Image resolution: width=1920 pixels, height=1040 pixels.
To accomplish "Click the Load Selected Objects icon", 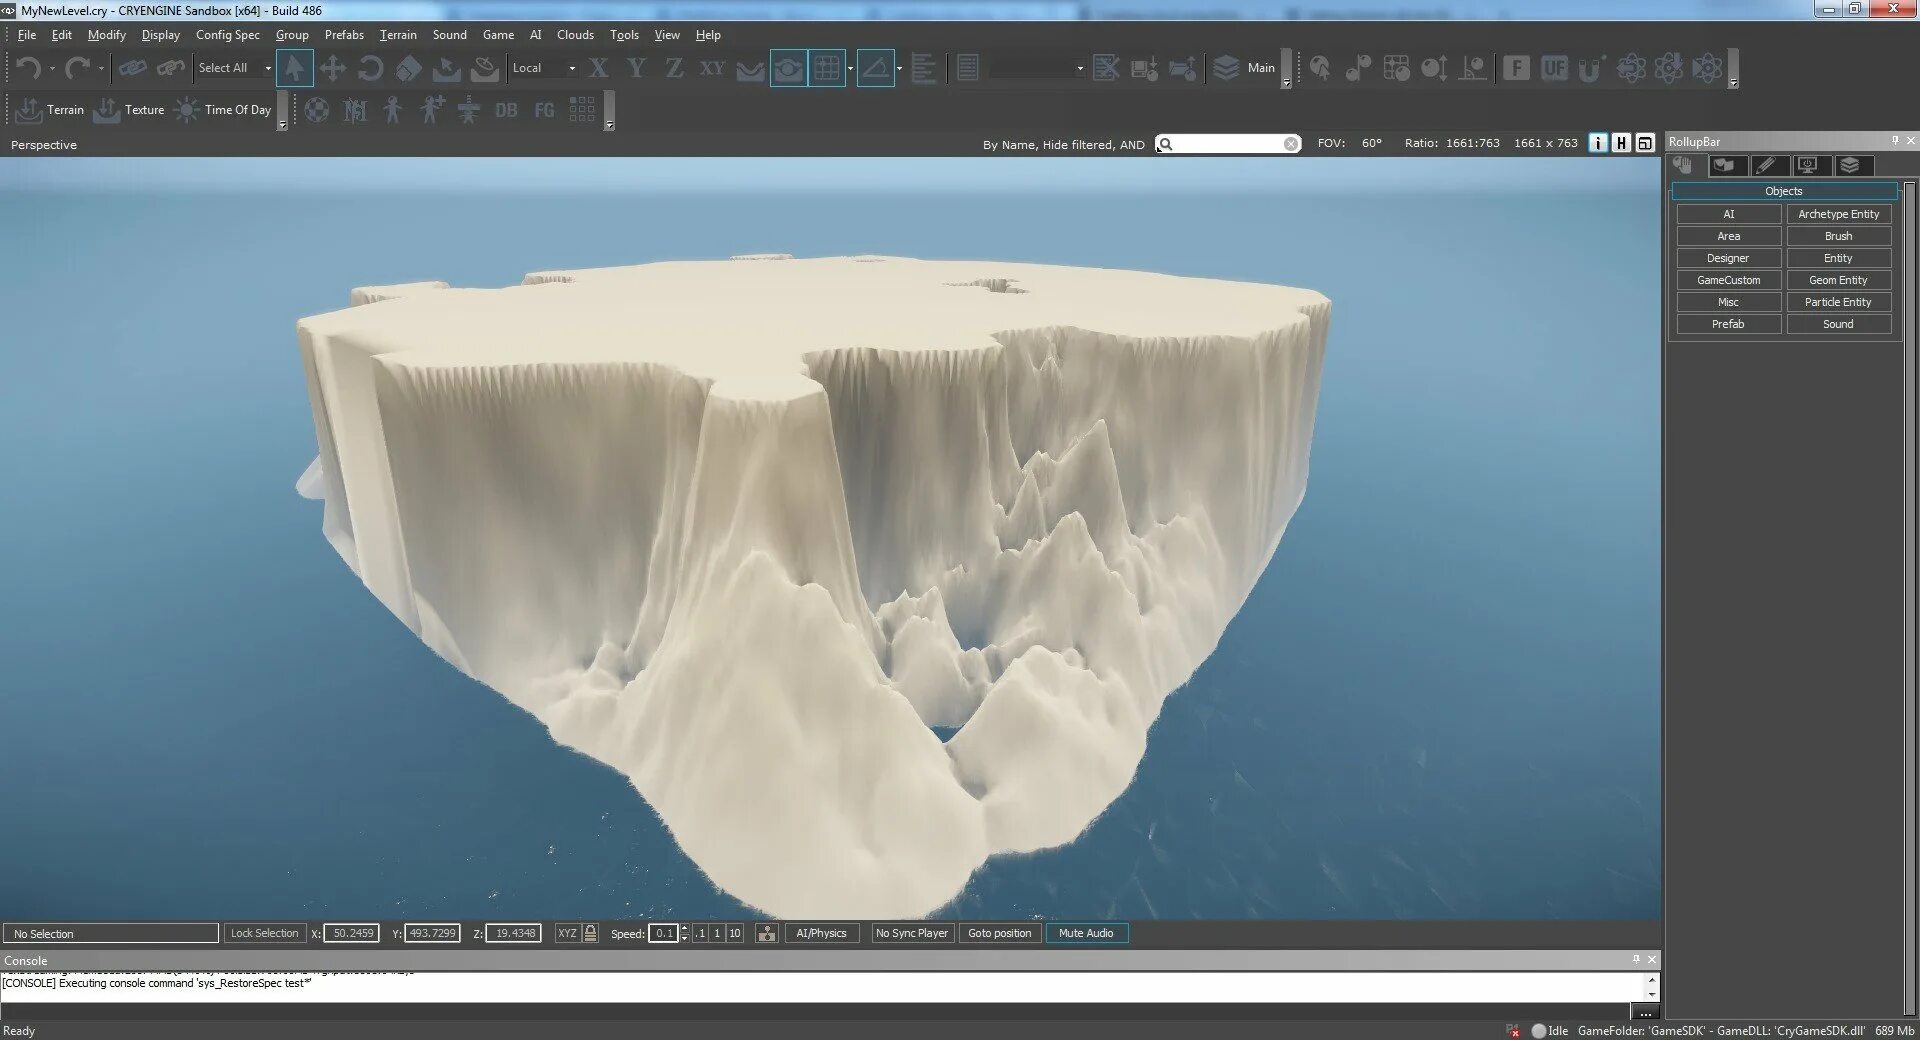I will (x=1182, y=68).
